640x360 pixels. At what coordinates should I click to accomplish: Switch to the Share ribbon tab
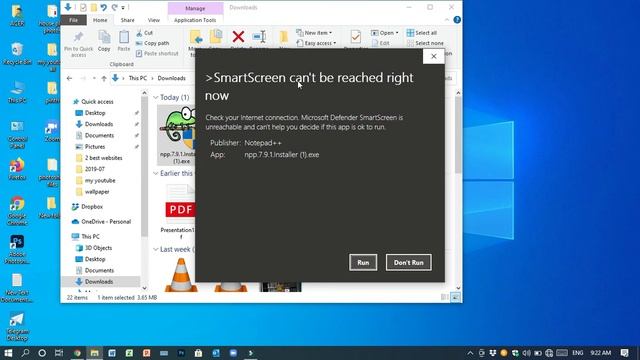127,20
